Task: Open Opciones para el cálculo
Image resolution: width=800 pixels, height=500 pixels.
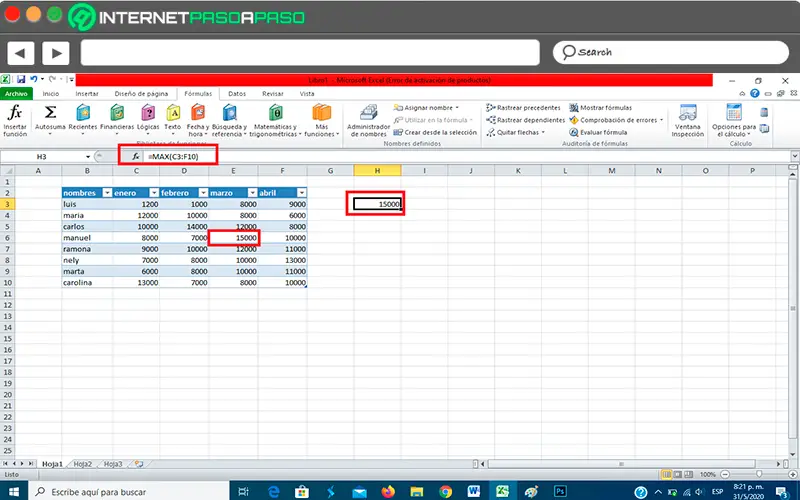Action: pyautogui.click(x=734, y=120)
